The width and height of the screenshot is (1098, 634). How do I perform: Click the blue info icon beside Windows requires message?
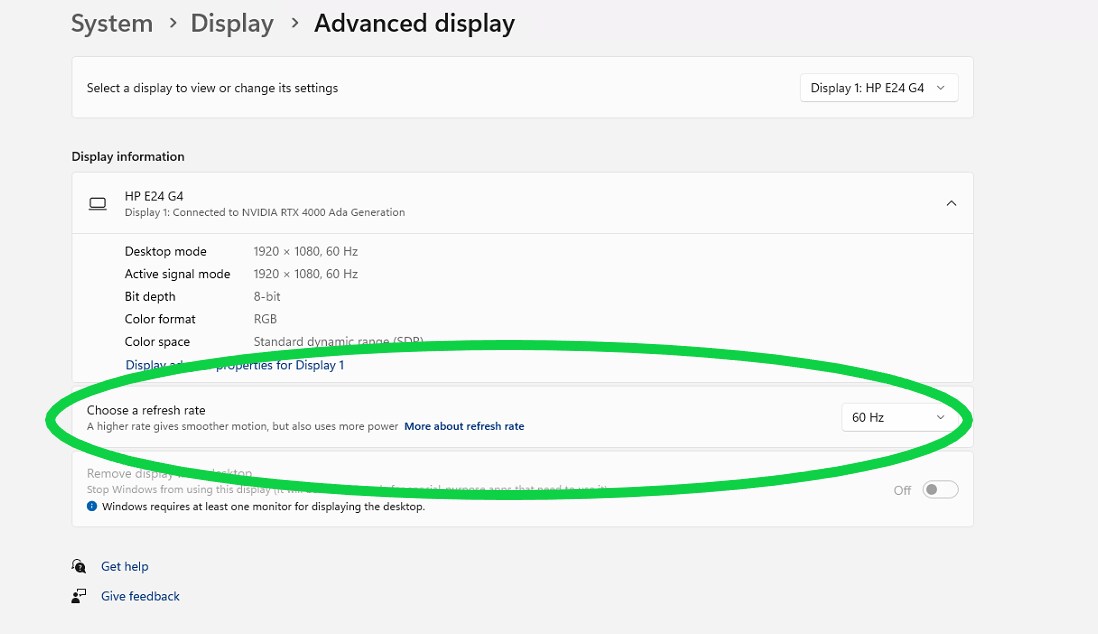pyautogui.click(x=92, y=506)
